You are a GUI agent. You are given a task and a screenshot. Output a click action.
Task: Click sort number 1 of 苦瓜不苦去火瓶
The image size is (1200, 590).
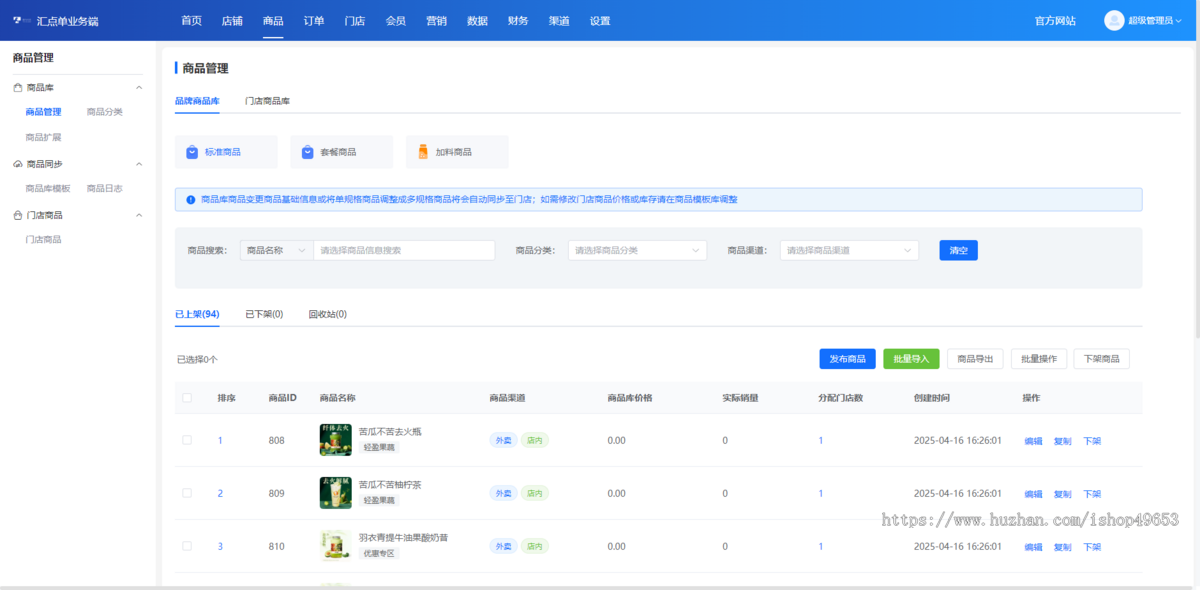(x=220, y=440)
